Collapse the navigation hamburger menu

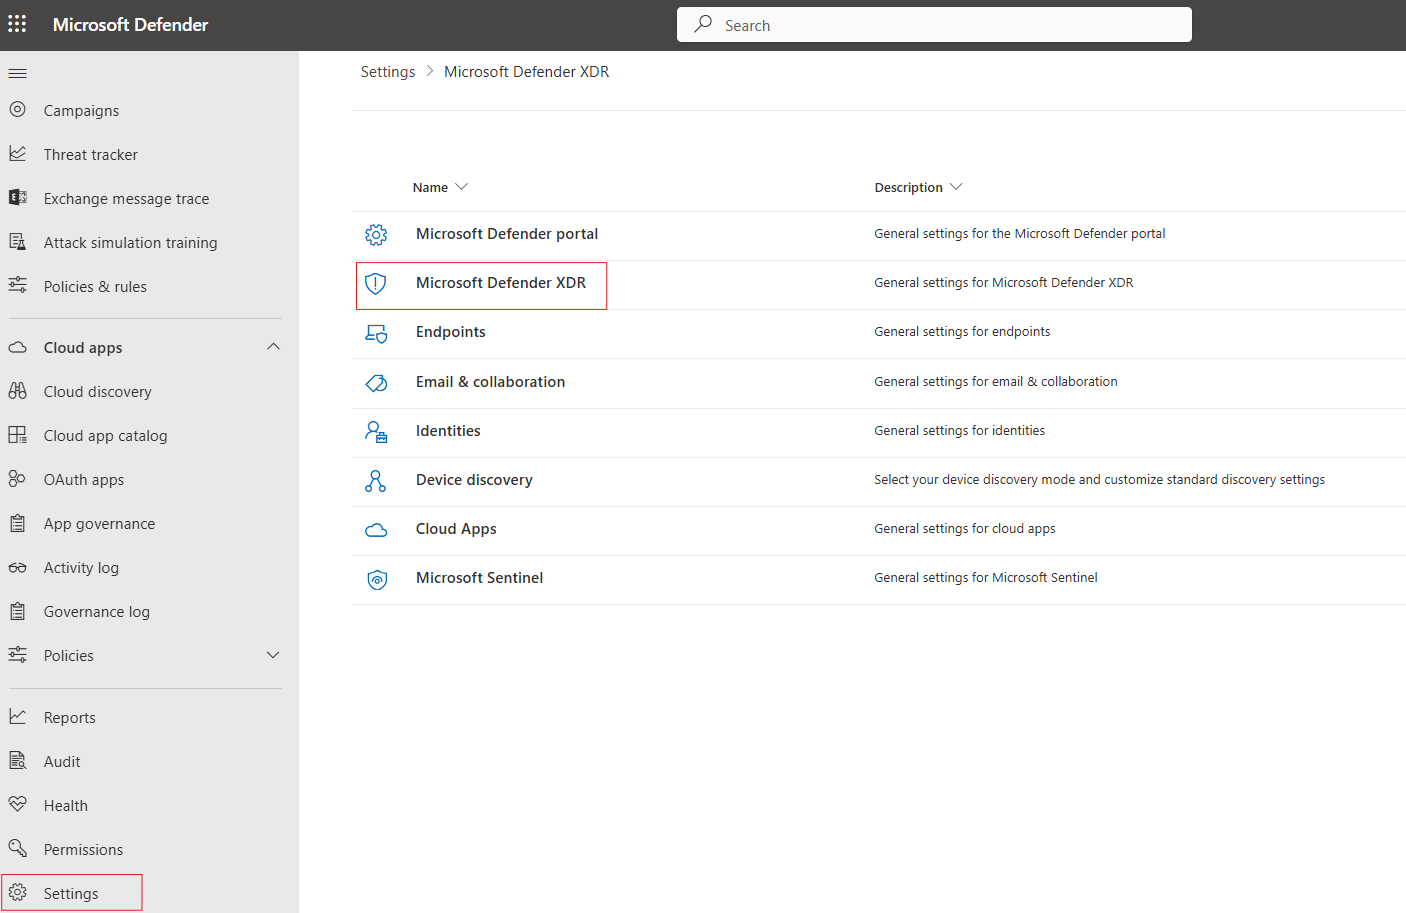pos(17,73)
